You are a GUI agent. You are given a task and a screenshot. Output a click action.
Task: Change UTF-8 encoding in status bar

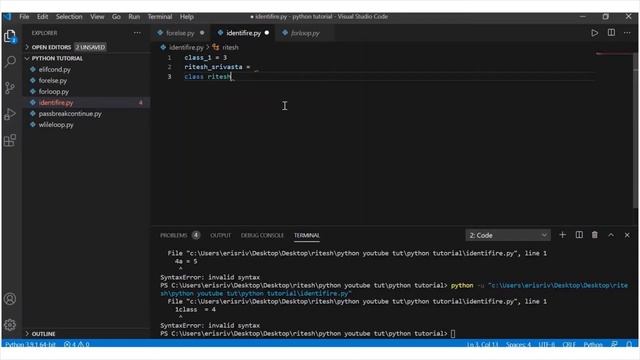click(547, 344)
